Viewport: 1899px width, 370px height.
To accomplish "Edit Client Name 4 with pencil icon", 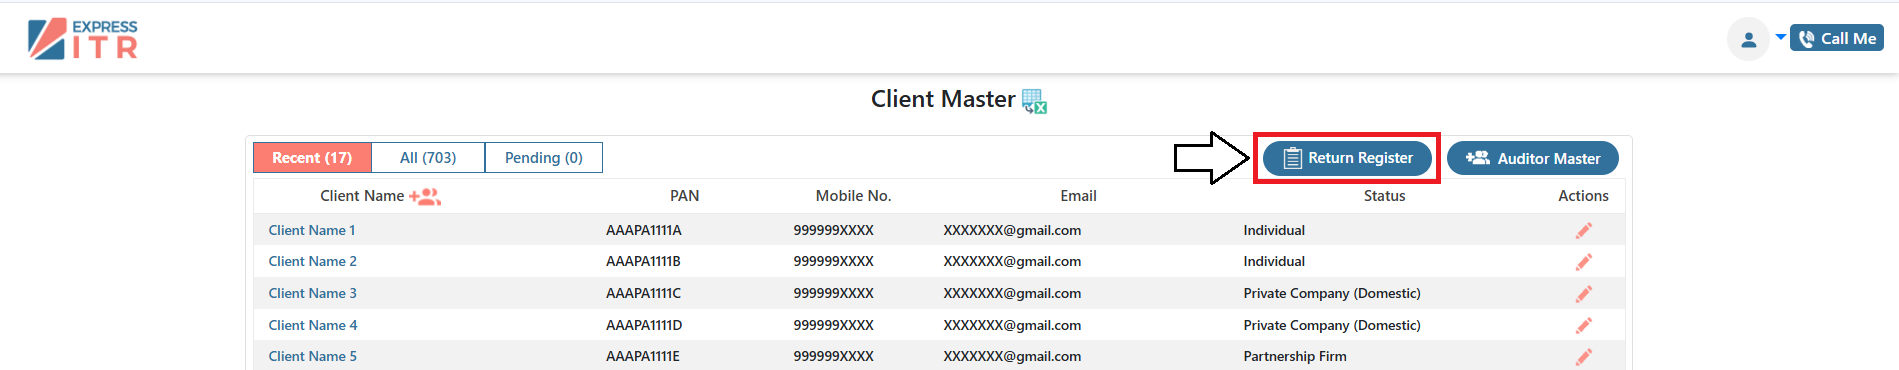I will click(1584, 325).
